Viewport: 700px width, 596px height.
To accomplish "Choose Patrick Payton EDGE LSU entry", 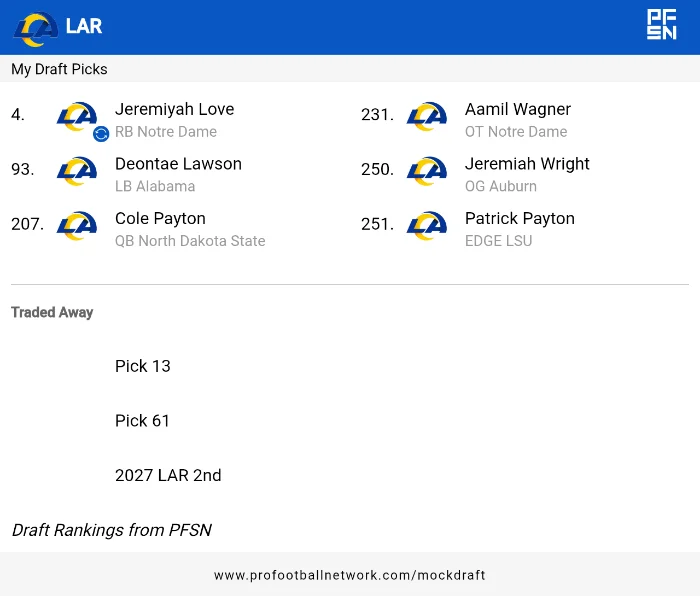I will point(519,229).
